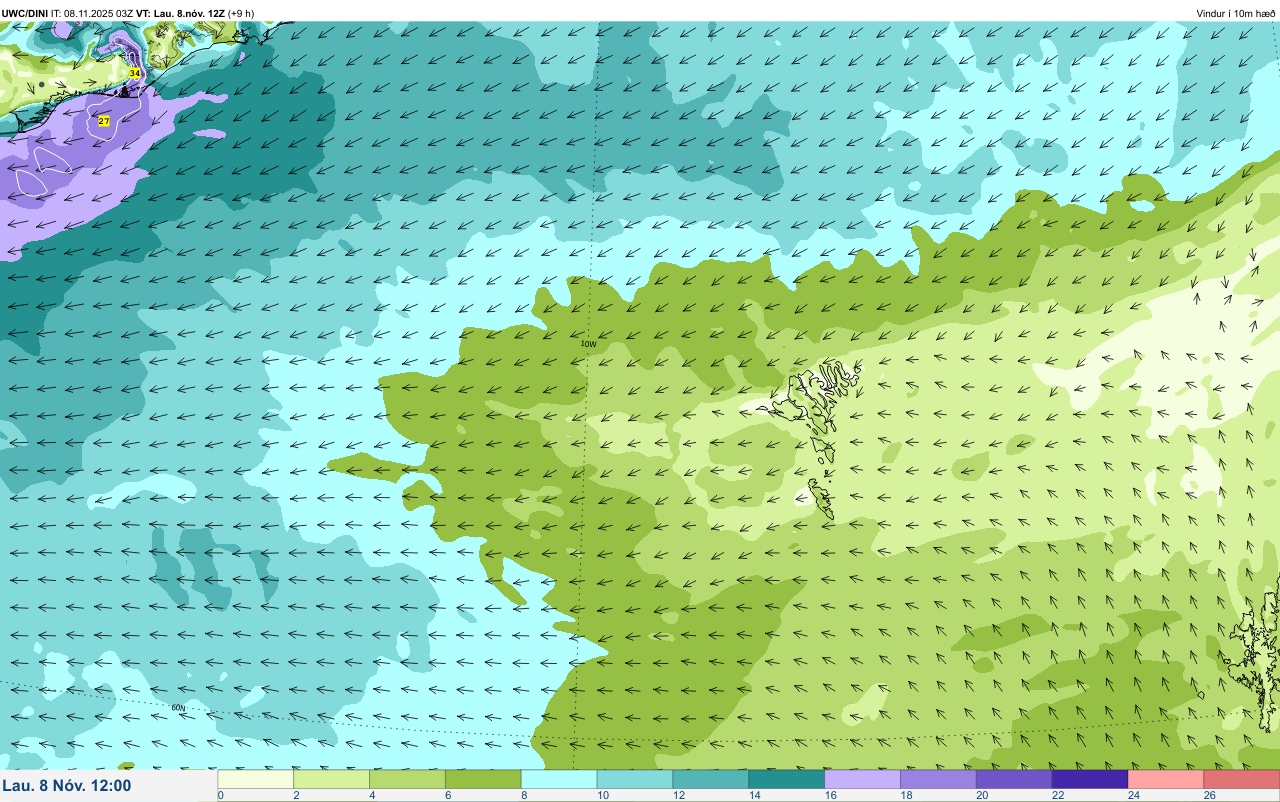This screenshot has width=1280, height=802.
Task: Click the 4–6 m/s green legend swatch
Action: 407,779
